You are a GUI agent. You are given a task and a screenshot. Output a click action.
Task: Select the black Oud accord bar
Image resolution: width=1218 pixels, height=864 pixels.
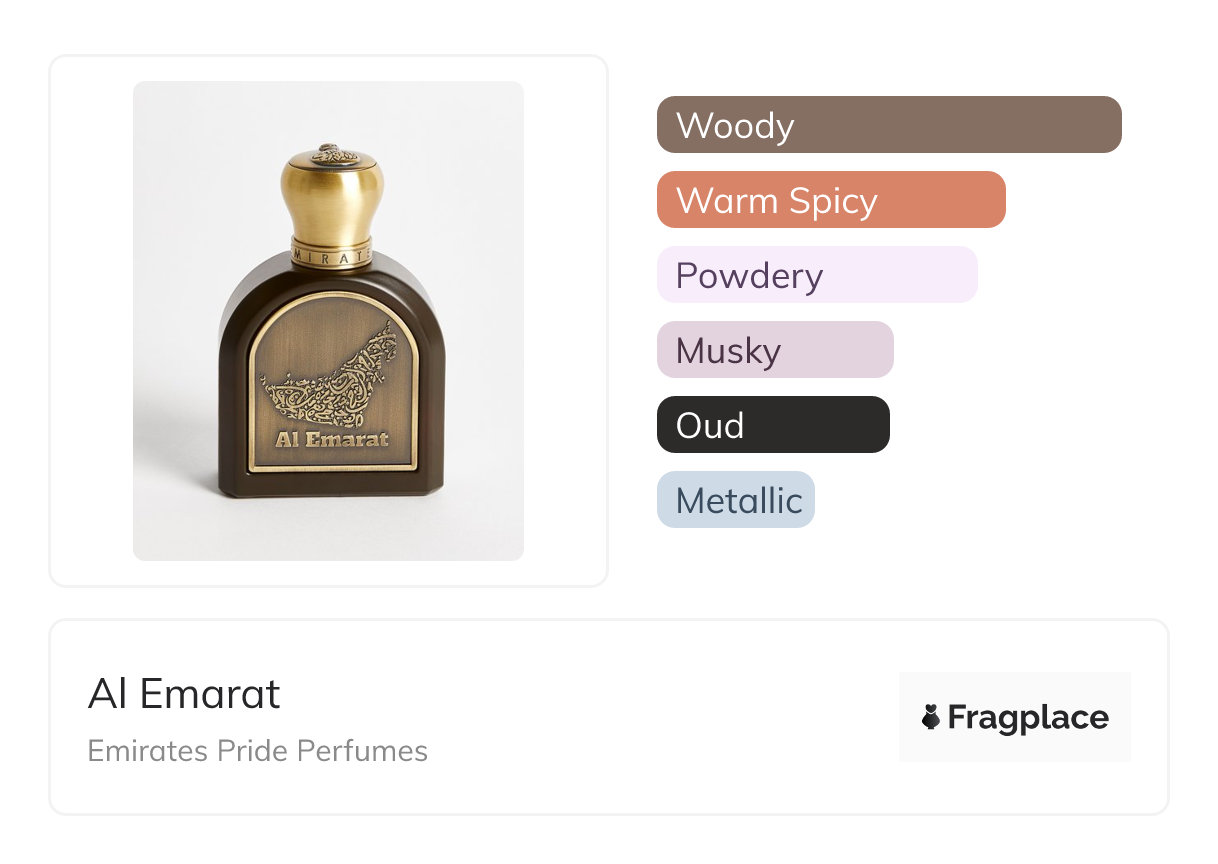tap(772, 425)
